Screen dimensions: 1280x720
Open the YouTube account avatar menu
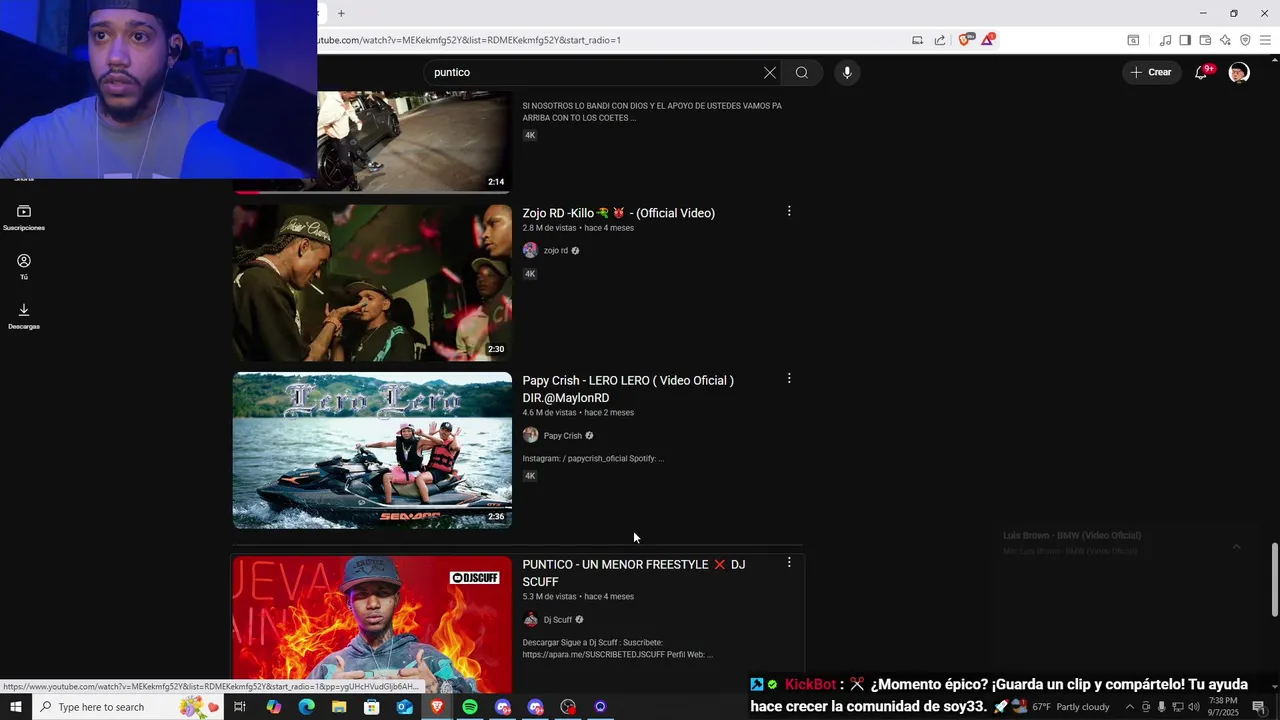(x=1239, y=73)
